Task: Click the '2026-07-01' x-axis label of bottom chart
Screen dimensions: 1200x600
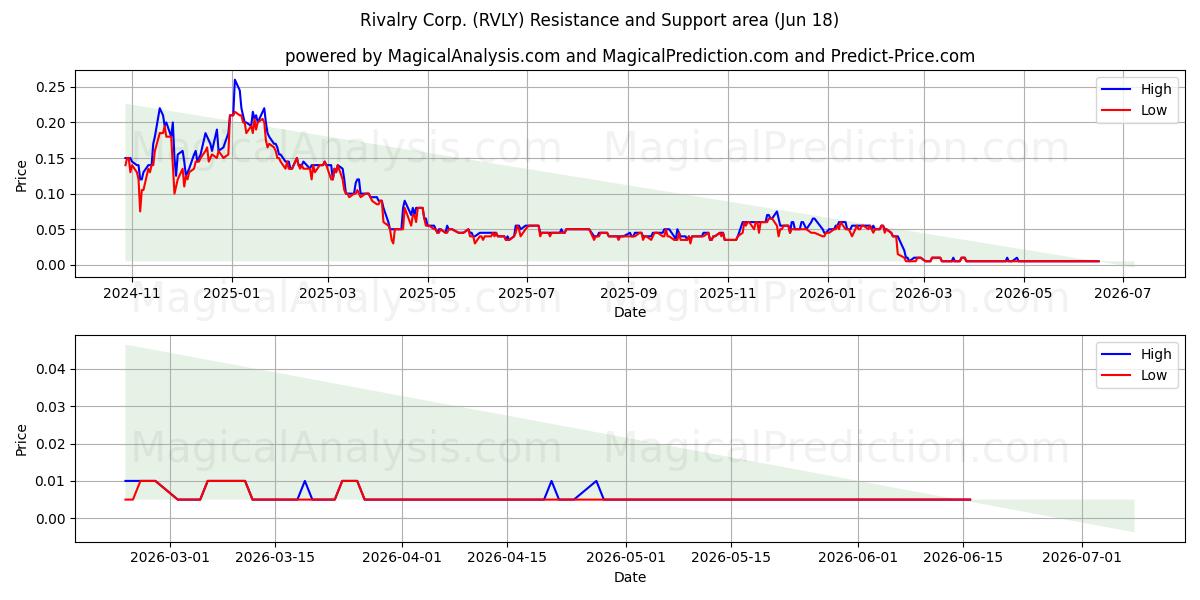Action: click(1082, 559)
